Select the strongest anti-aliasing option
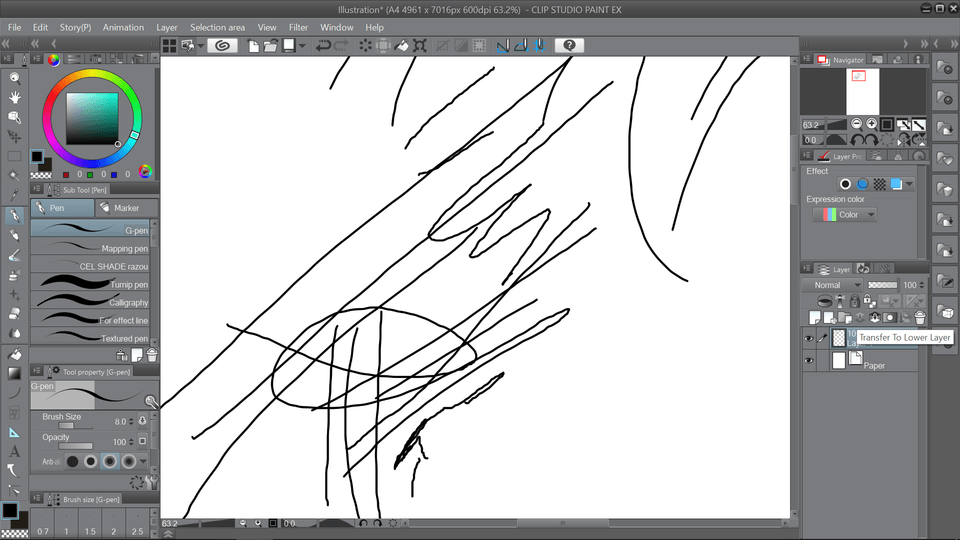The width and height of the screenshot is (960, 540). [x=128, y=461]
